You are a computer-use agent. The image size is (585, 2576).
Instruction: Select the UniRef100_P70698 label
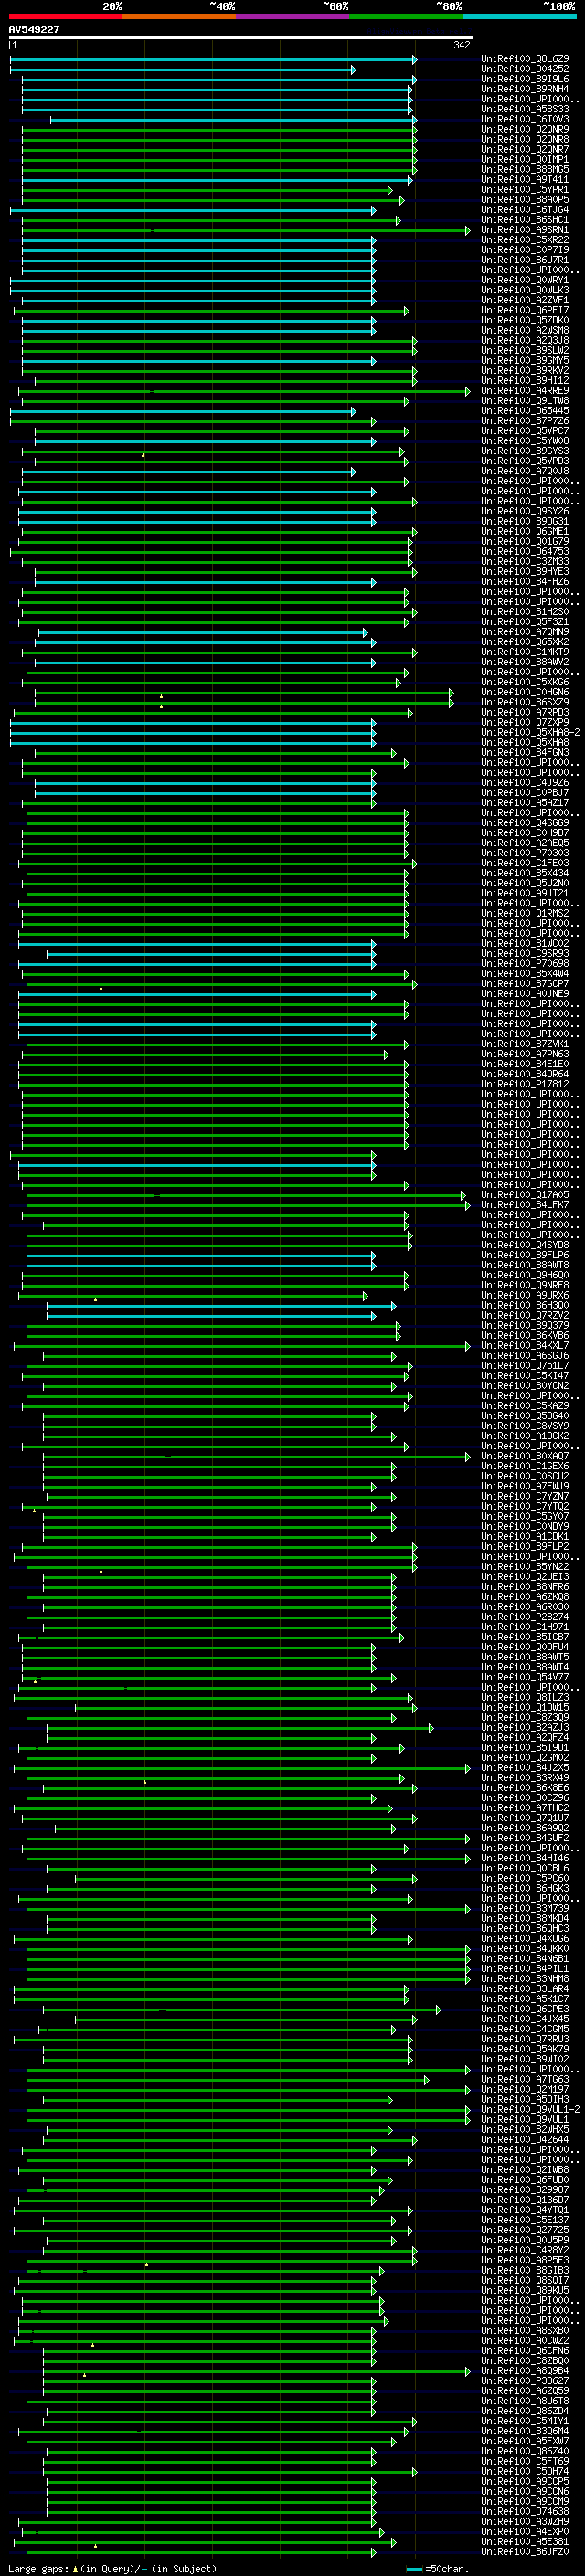[525, 963]
